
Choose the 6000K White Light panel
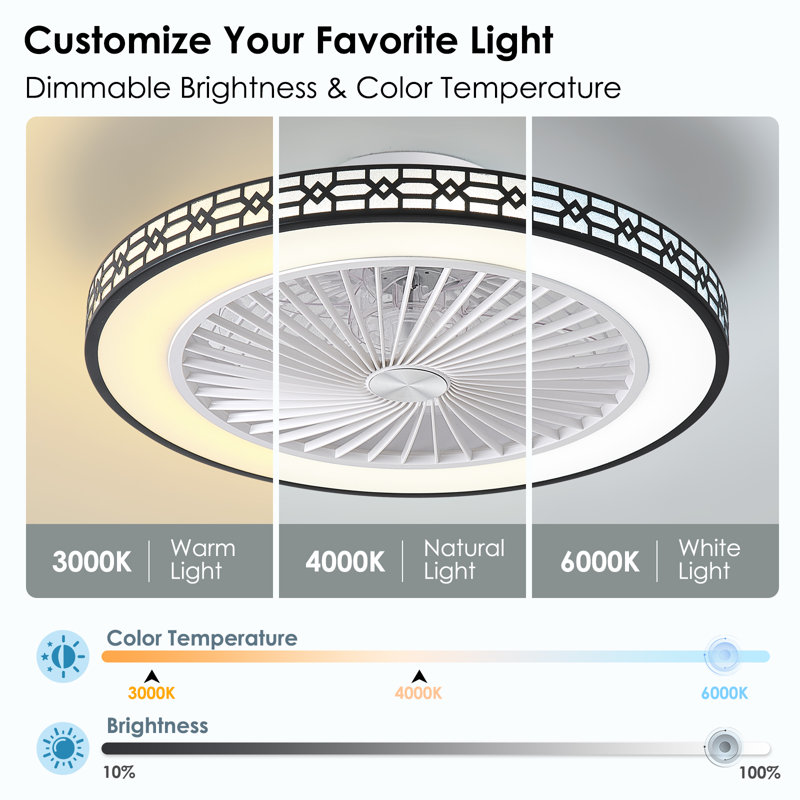click(656, 561)
